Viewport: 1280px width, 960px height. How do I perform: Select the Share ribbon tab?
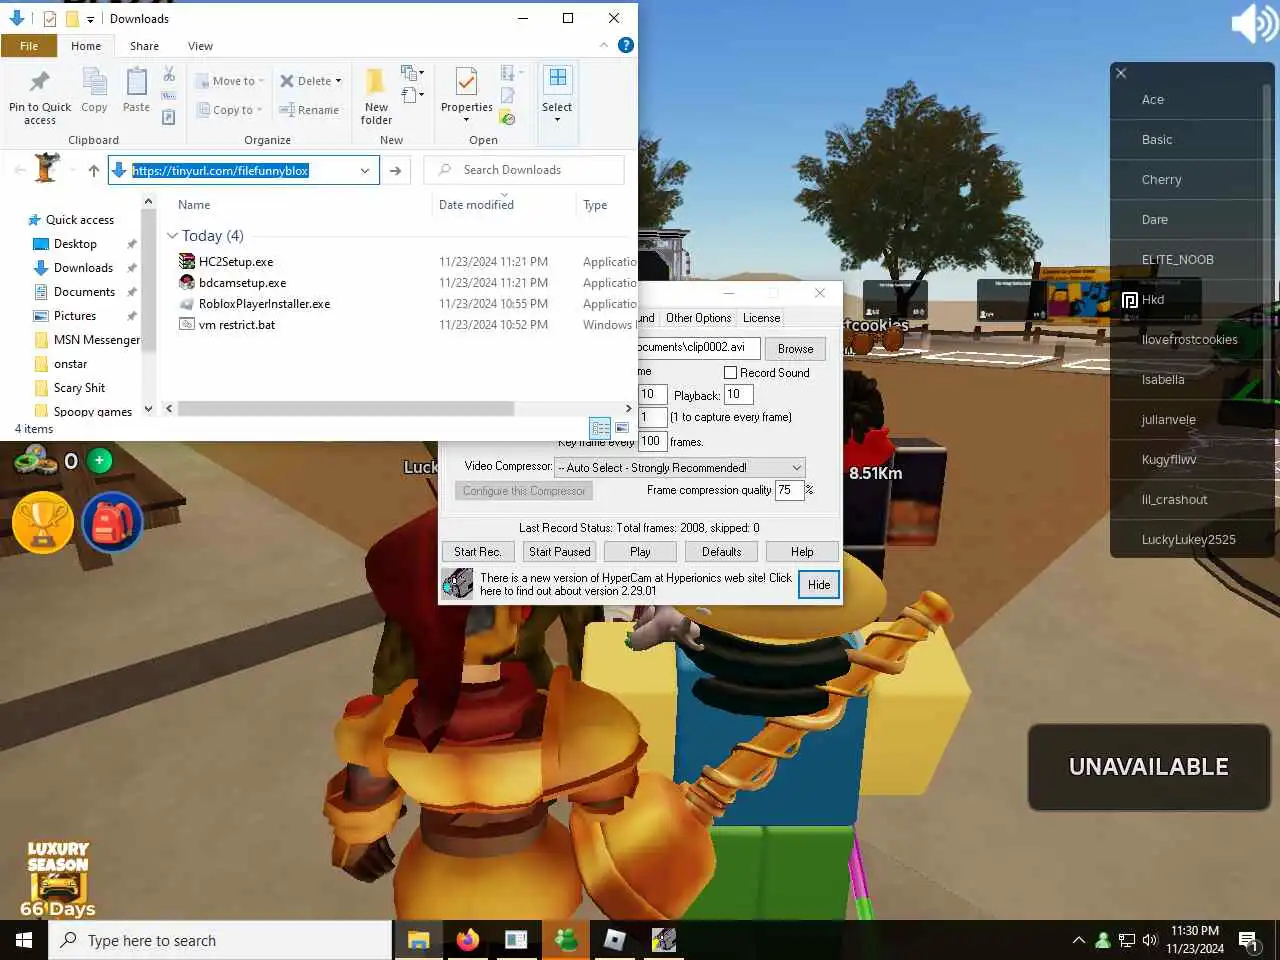[x=144, y=46]
